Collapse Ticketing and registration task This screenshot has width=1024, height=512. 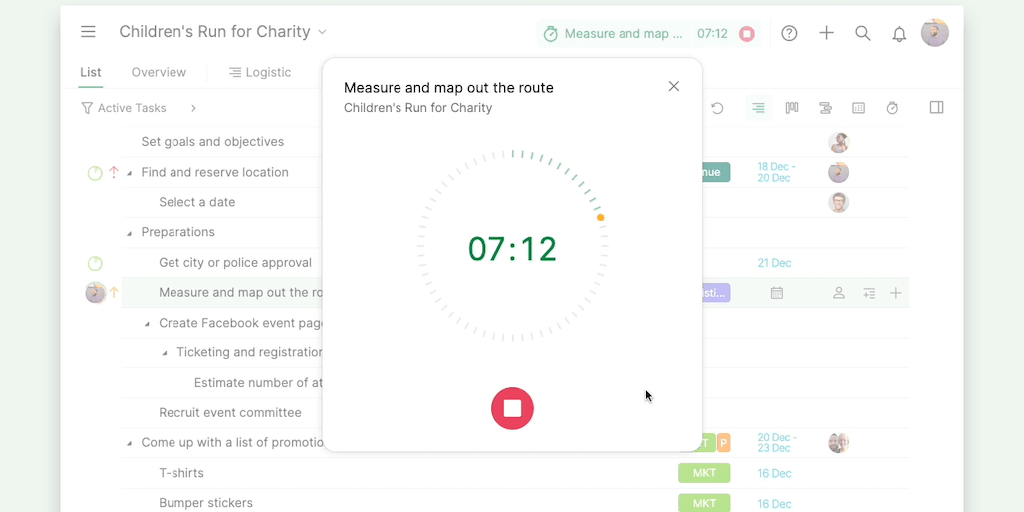pyautogui.click(x=165, y=353)
